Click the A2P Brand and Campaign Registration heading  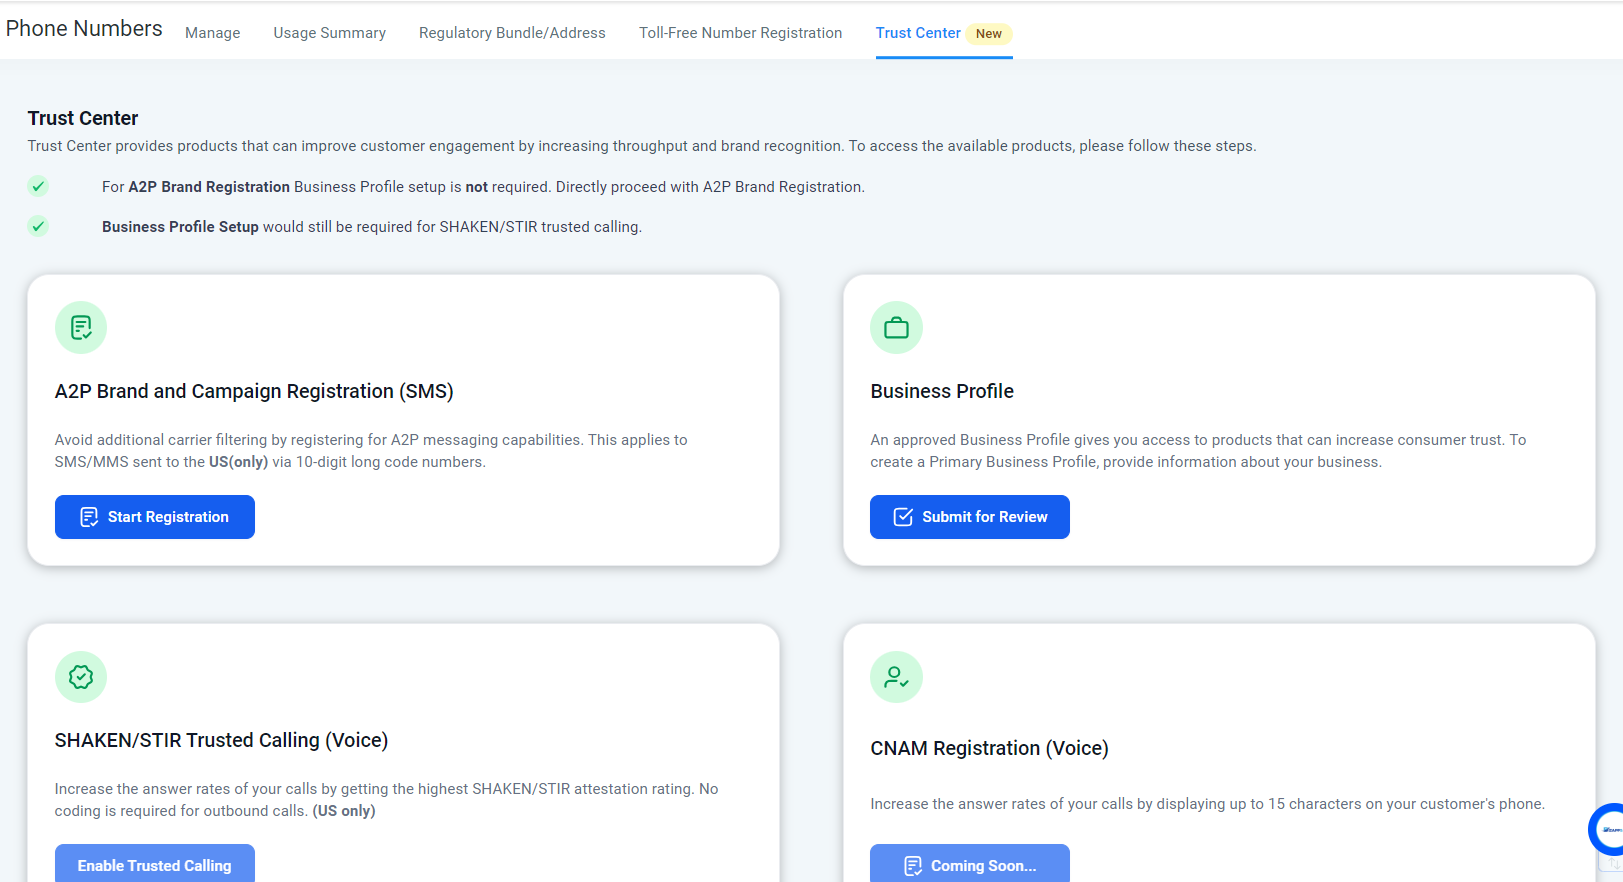click(254, 391)
